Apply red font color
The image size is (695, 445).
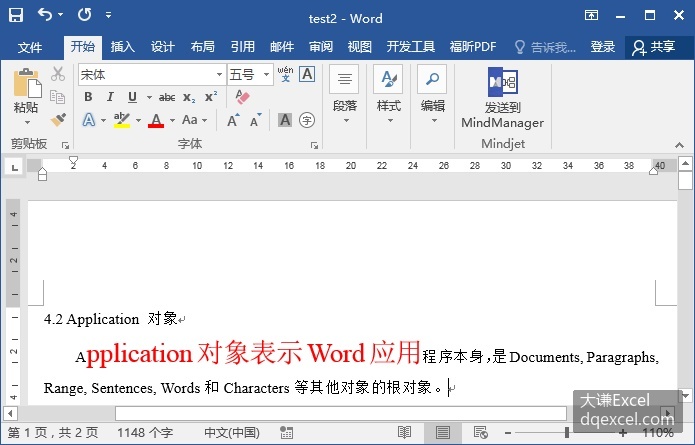(x=156, y=120)
